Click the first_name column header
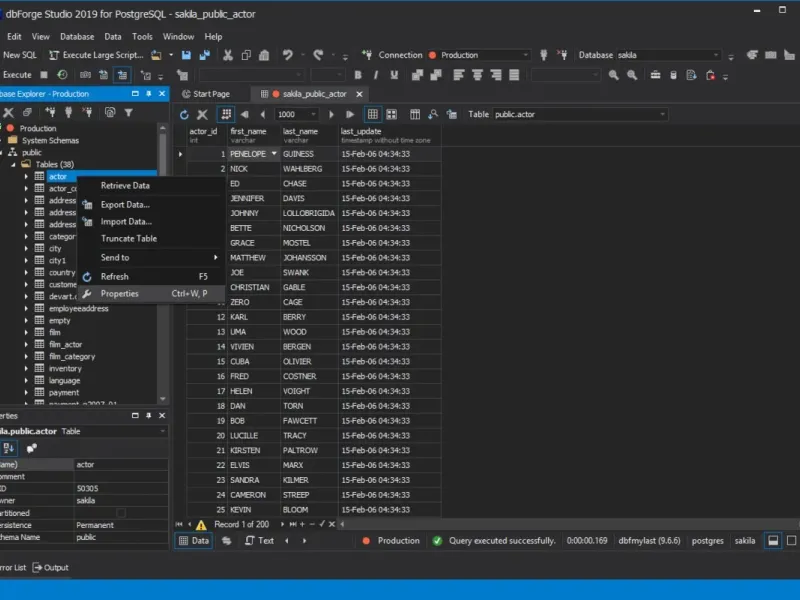 255,135
